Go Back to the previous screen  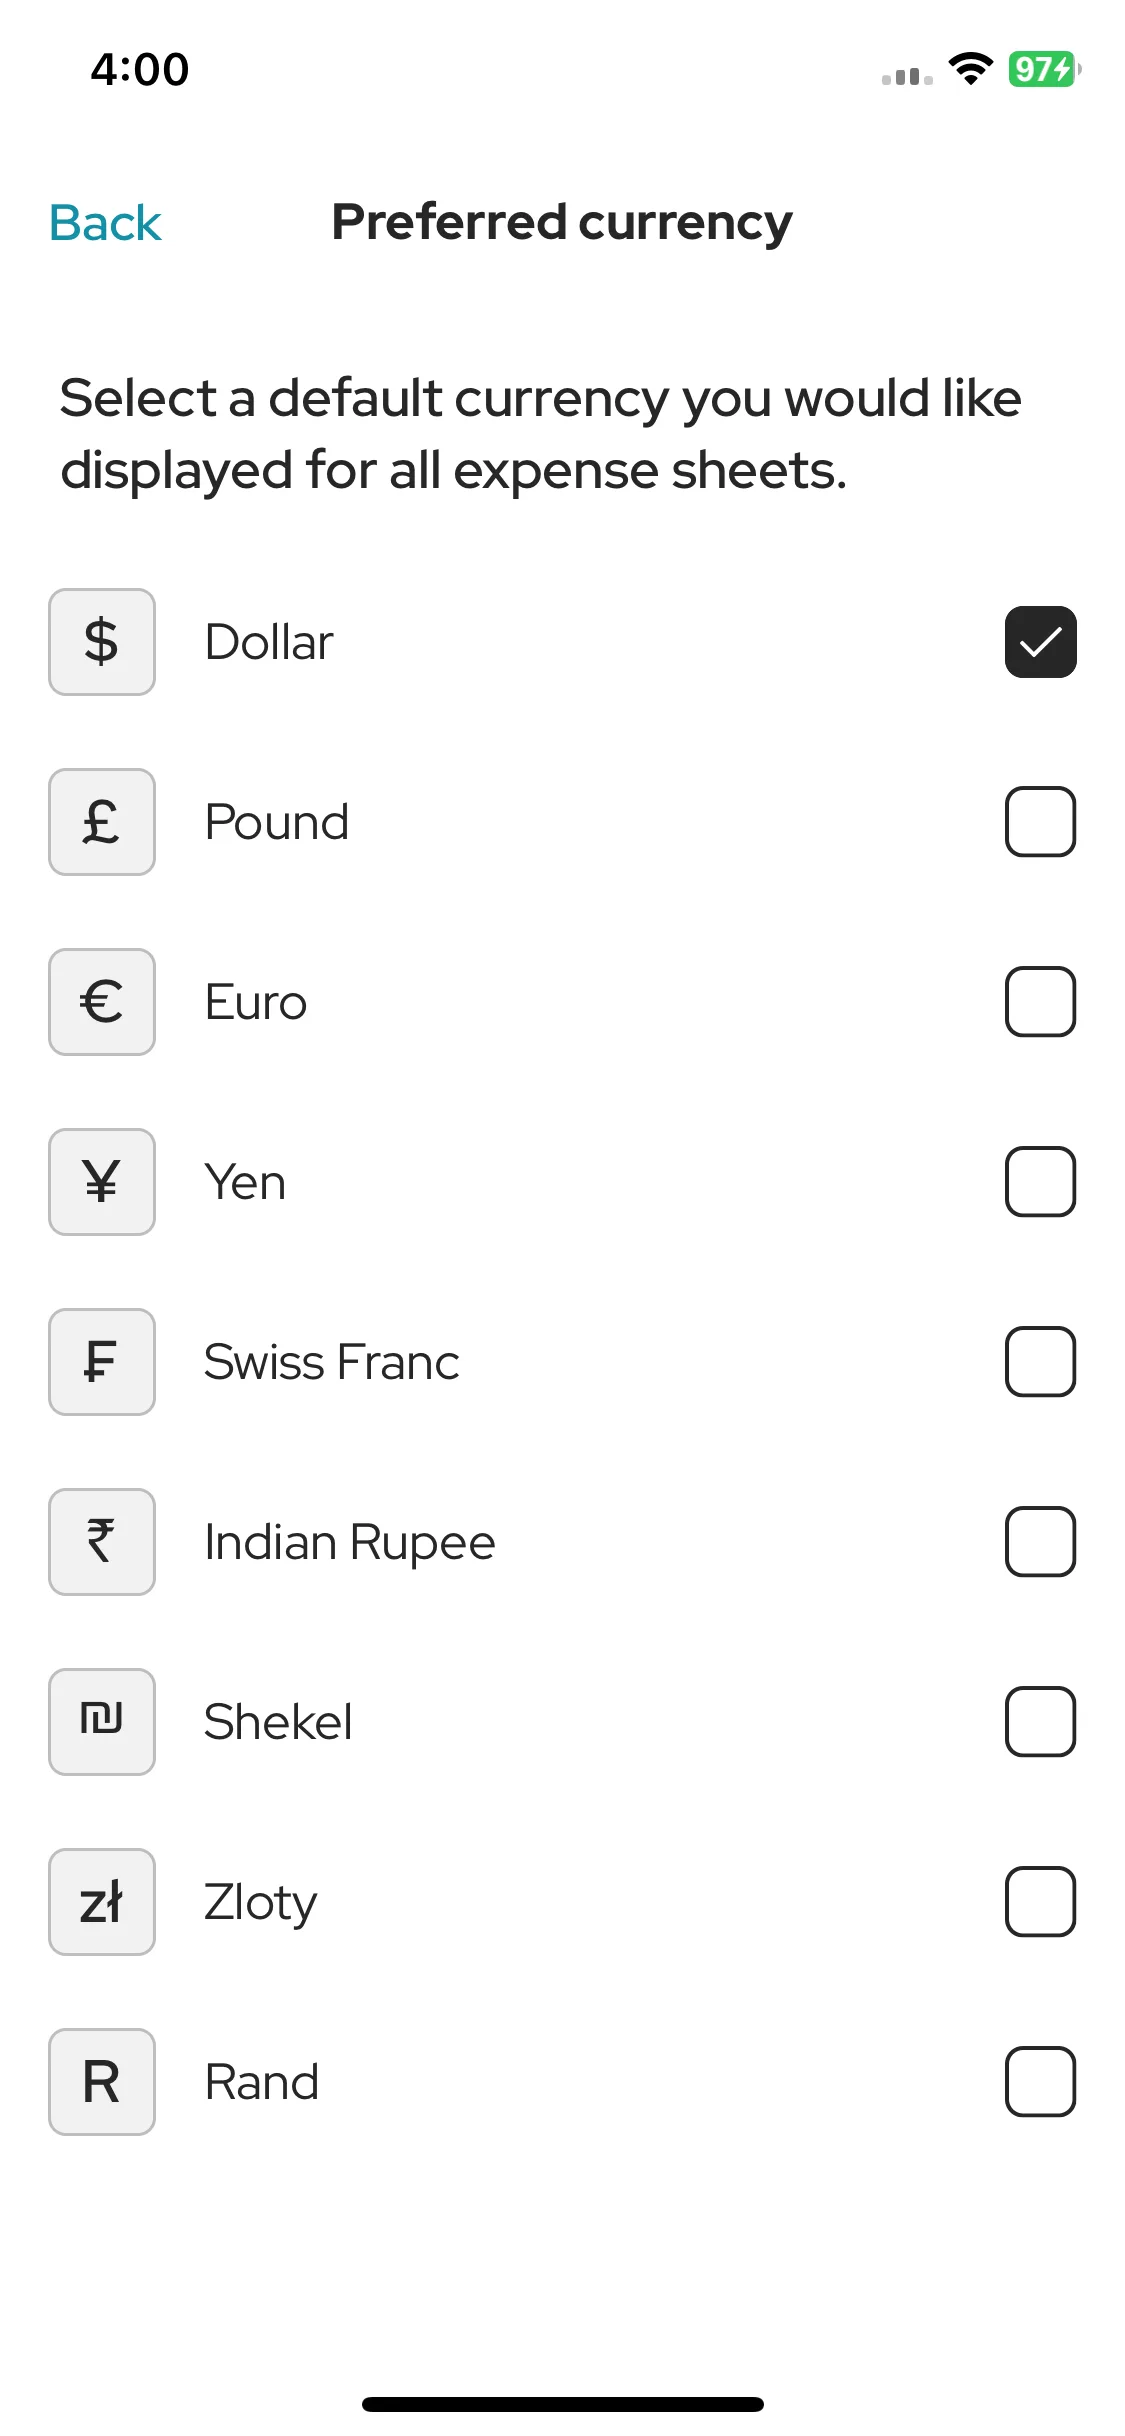point(105,223)
